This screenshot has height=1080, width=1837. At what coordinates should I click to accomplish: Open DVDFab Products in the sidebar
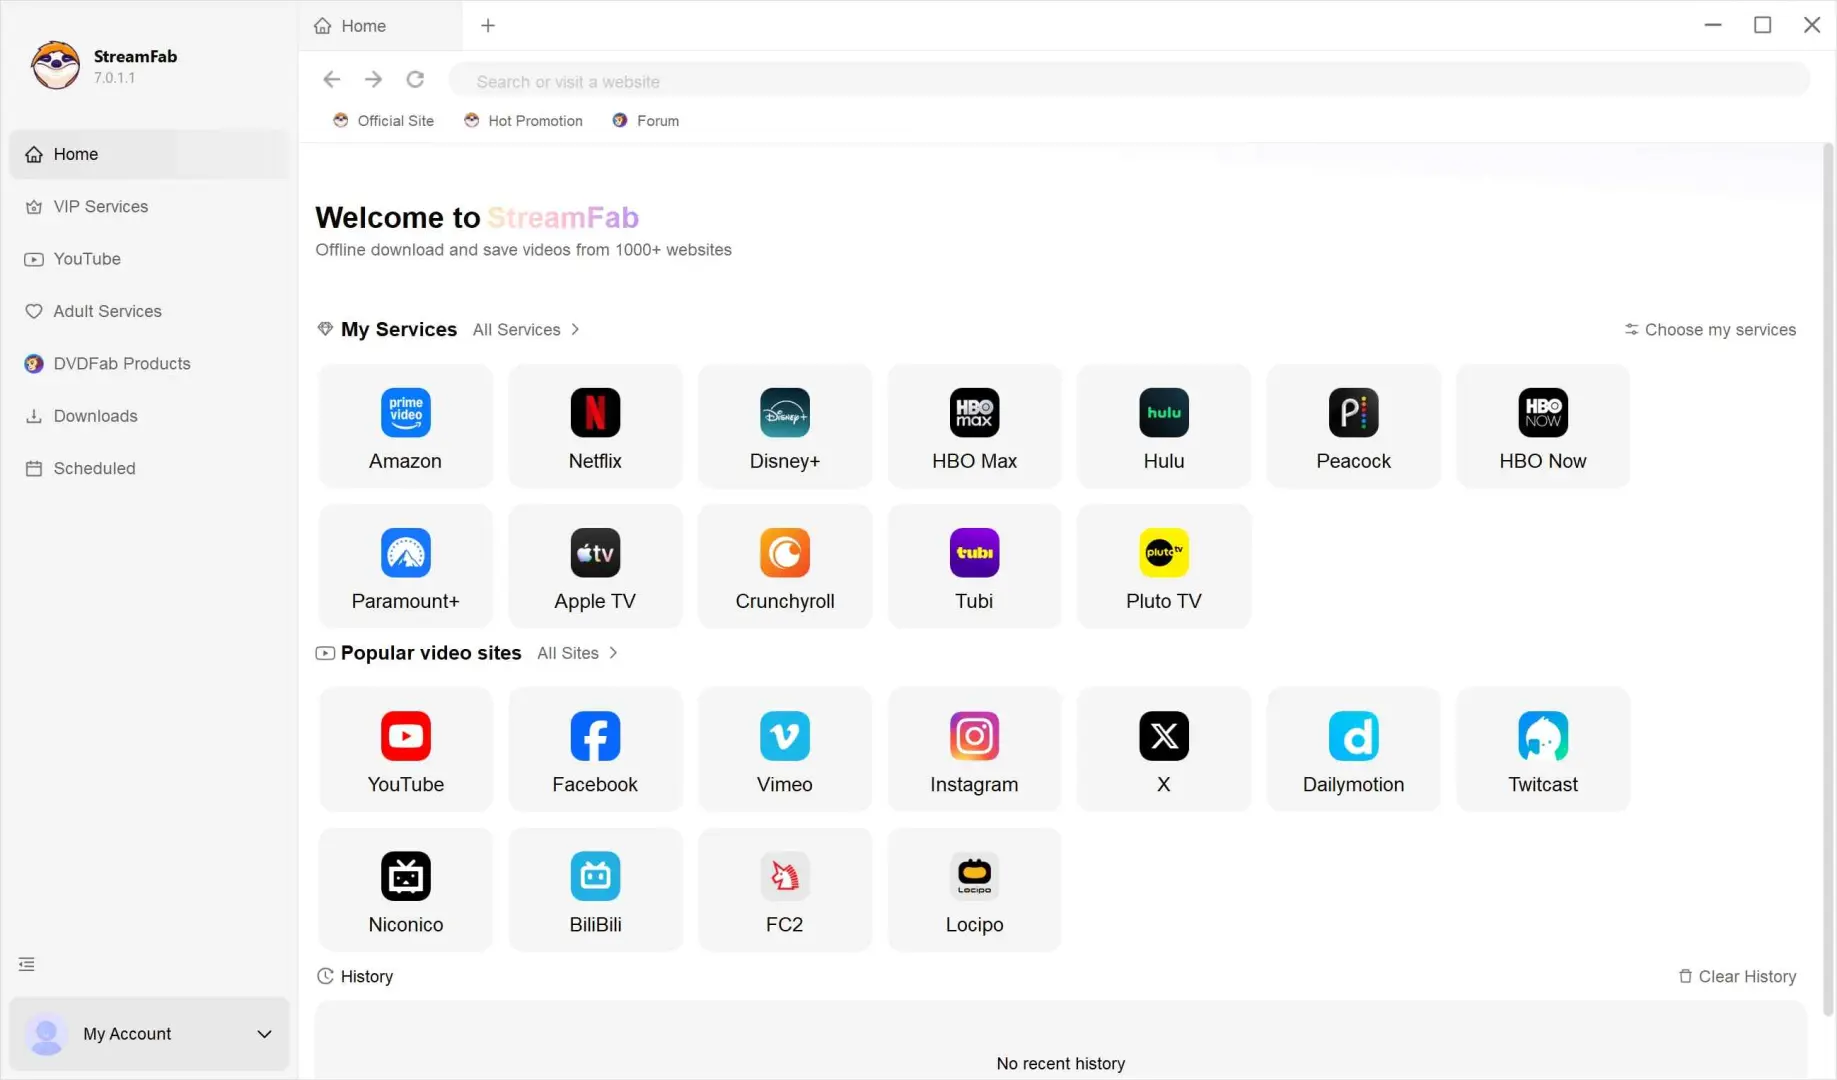150,364
